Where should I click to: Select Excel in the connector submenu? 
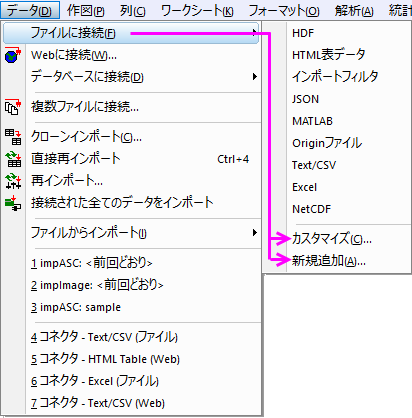point(337,187)
